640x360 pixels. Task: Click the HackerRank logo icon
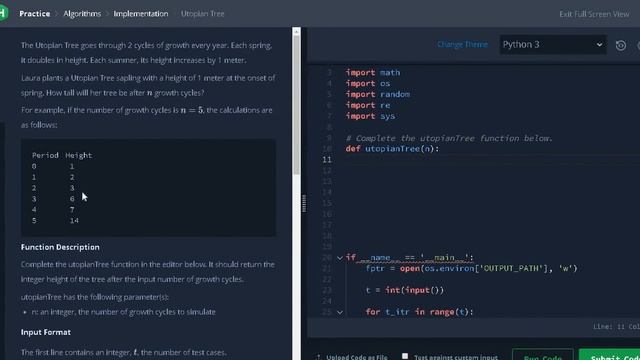pyautogui.click(x=3, y=13)
